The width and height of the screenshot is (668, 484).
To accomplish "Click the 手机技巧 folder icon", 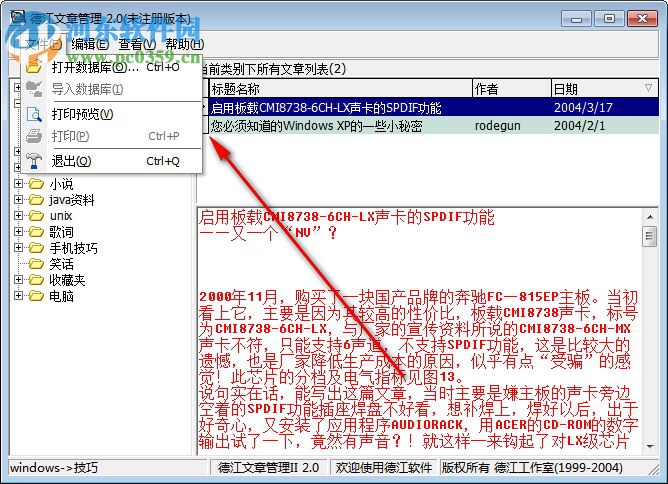I will click(x=36, y=248).
